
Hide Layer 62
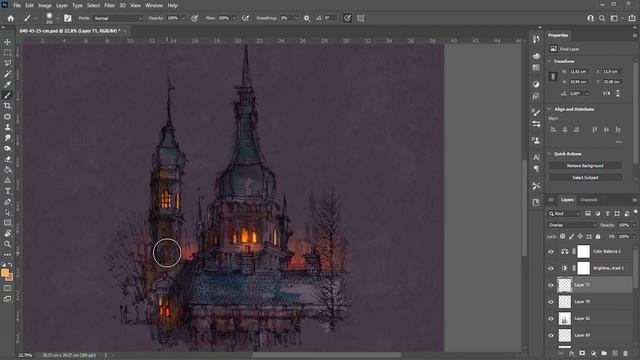[x=551, y=318]
